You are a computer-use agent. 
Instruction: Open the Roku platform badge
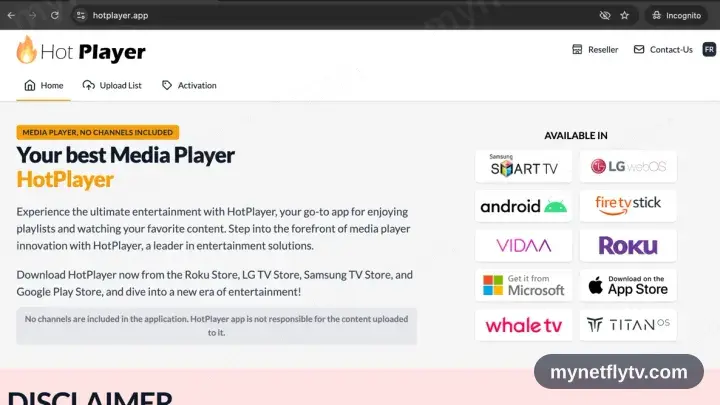click(628, 246)
